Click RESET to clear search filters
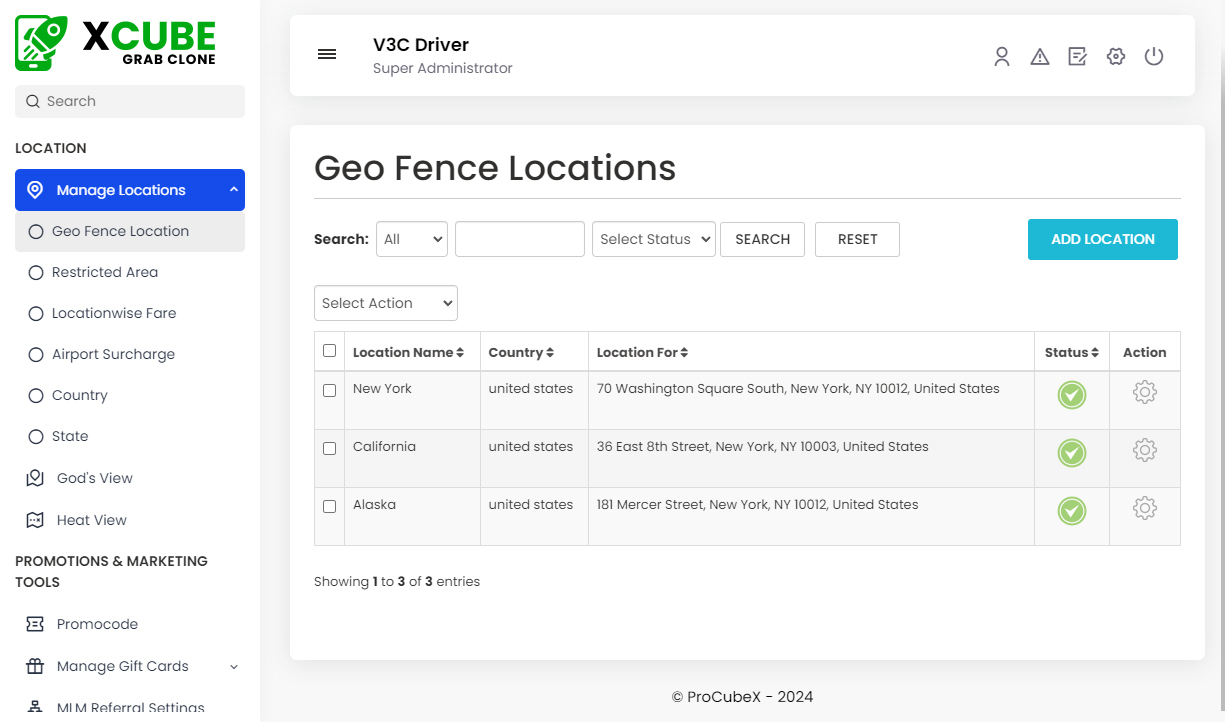1225x722 pixels. 856,239
